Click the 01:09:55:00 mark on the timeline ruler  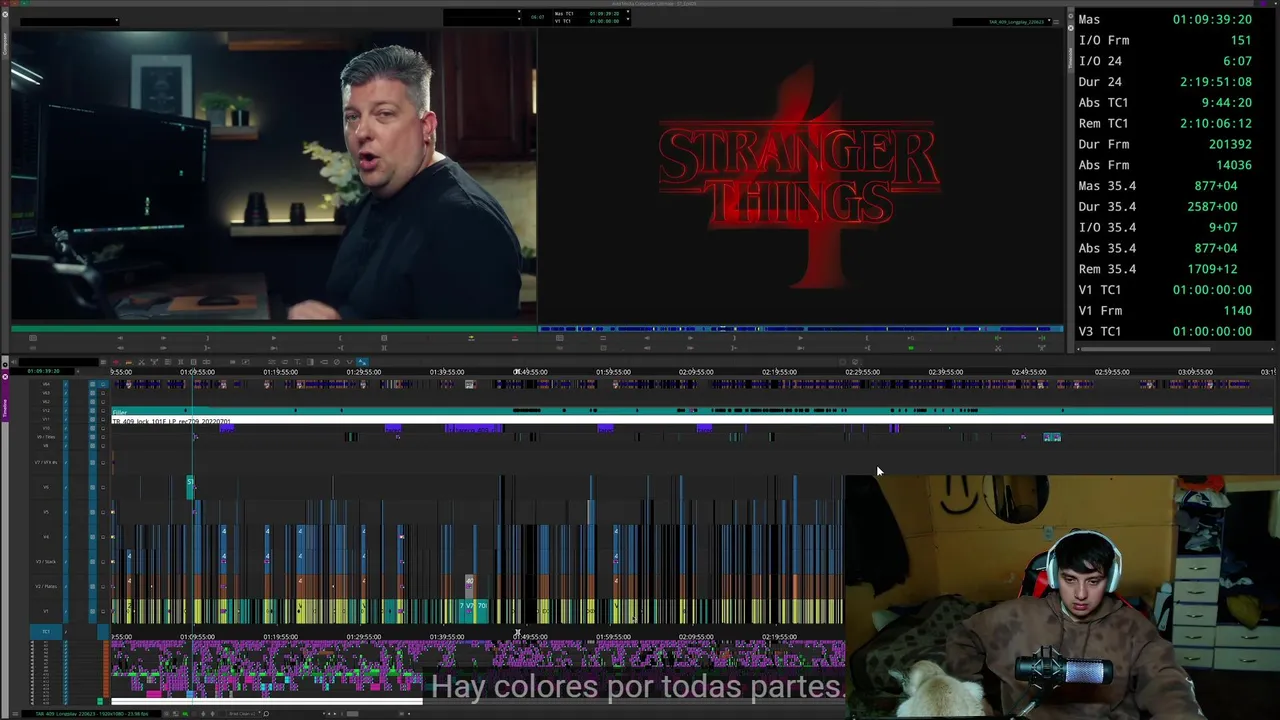pos(197,372)
